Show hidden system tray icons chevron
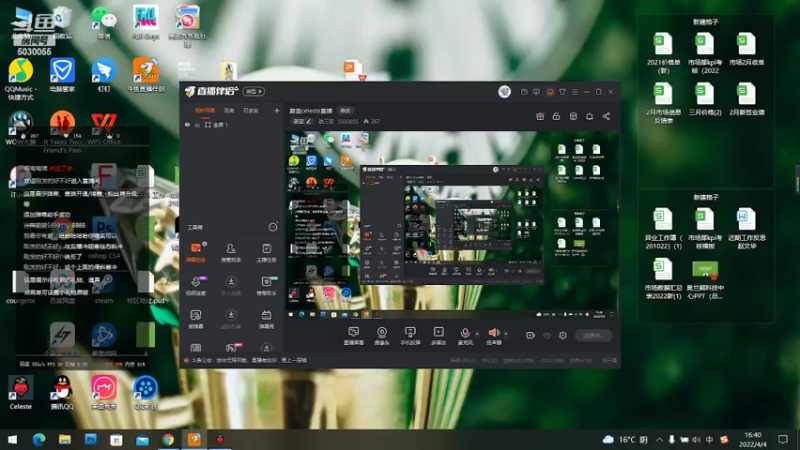 pyautogui.click(x=659, y=439)
